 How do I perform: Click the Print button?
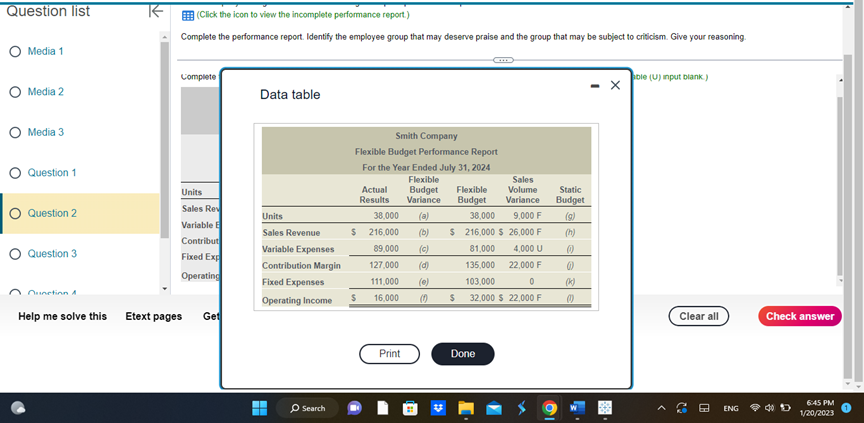point(390,354)
